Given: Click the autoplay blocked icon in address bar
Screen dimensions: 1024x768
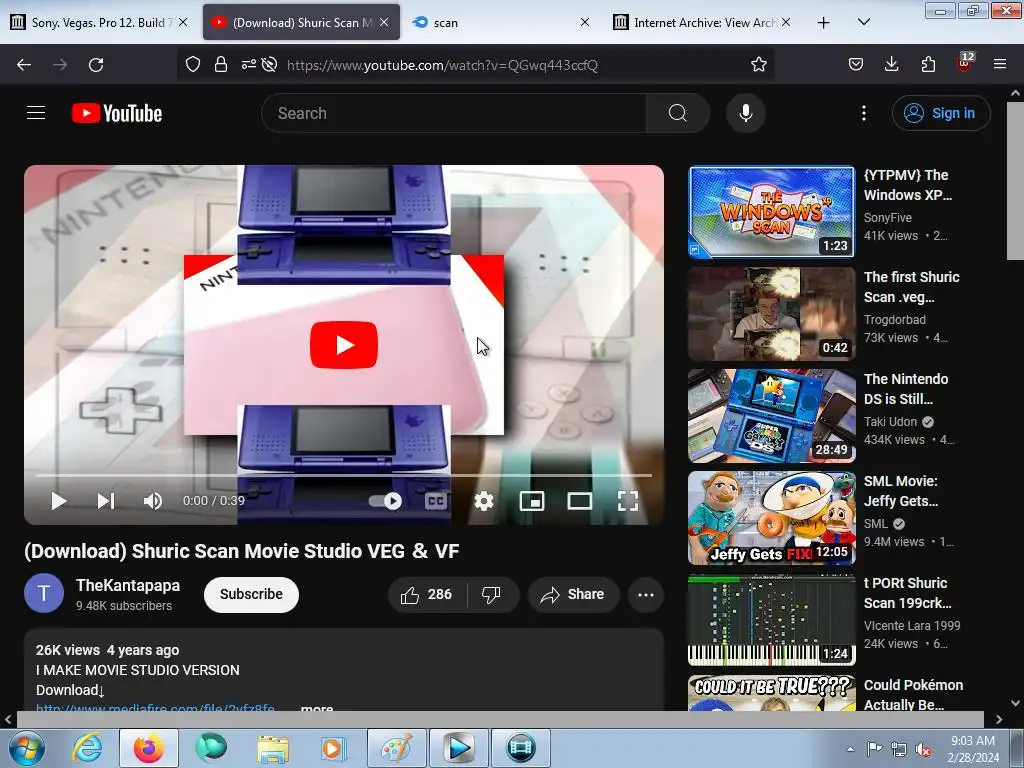Looking at the screenshot, I should pos(269,65).
